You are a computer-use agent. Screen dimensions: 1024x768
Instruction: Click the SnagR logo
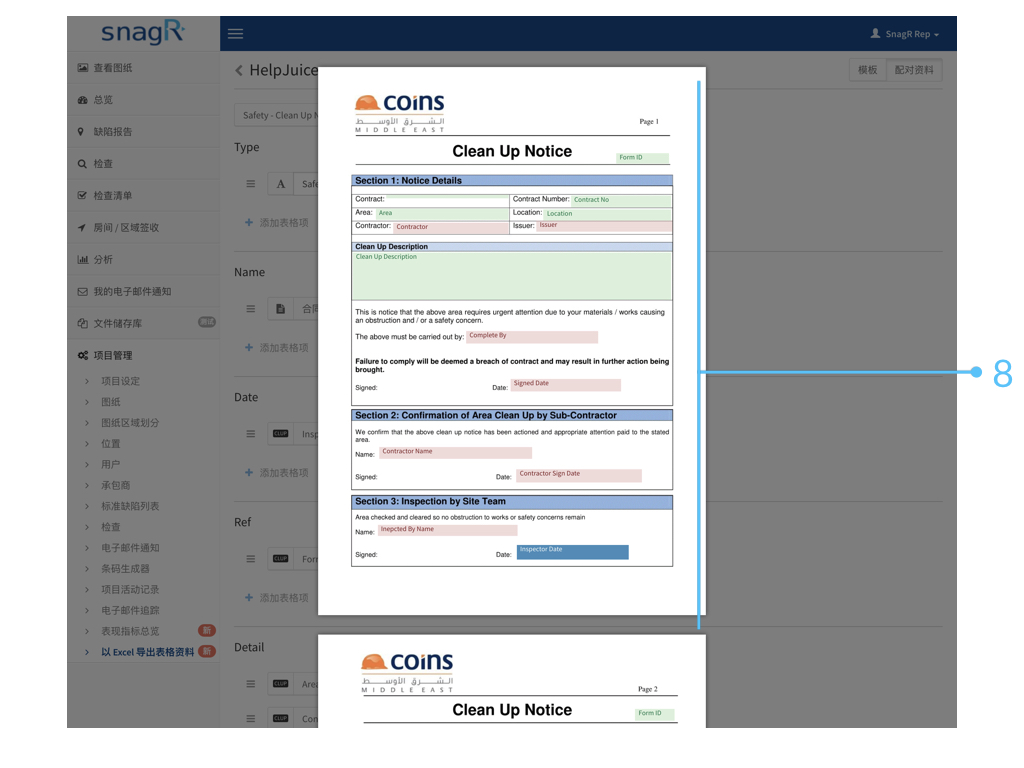click(x=143, y=32)
